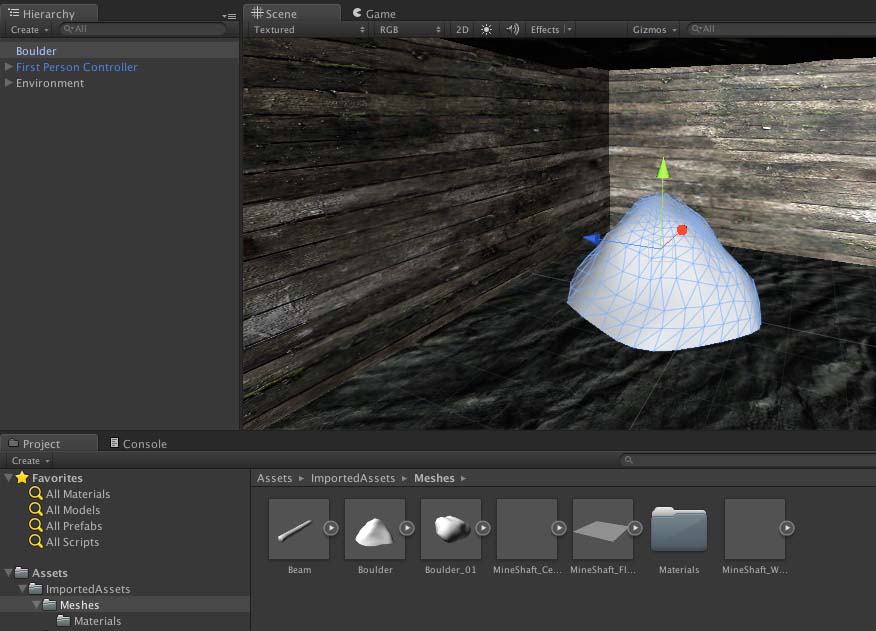Viewport: 876px width, 631px height.
Task: Select the Assets folder
Action: pos(42,573)
